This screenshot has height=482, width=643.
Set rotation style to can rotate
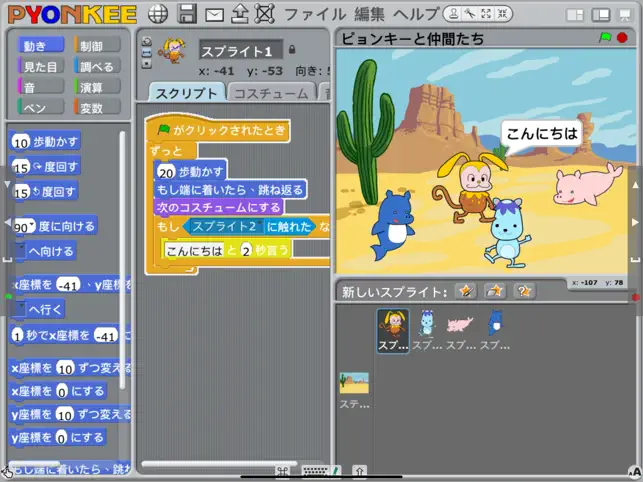[x=146, y=41]
